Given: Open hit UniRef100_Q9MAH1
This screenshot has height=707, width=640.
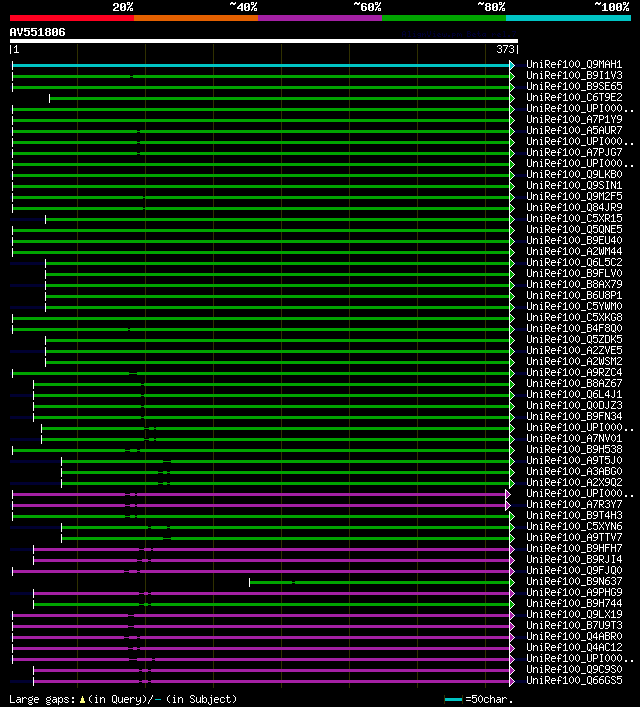Looking at the screenshot, I should (x=574, y=64).
